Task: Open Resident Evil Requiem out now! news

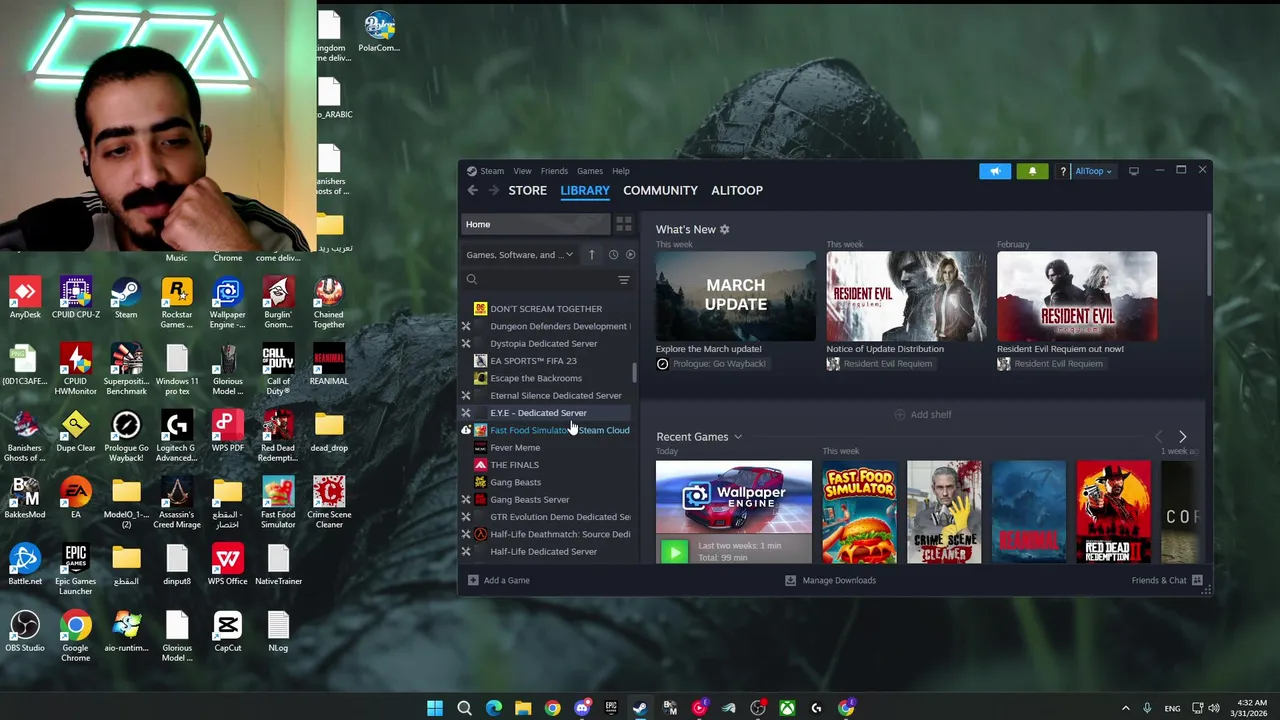Action: [1060, 349]
